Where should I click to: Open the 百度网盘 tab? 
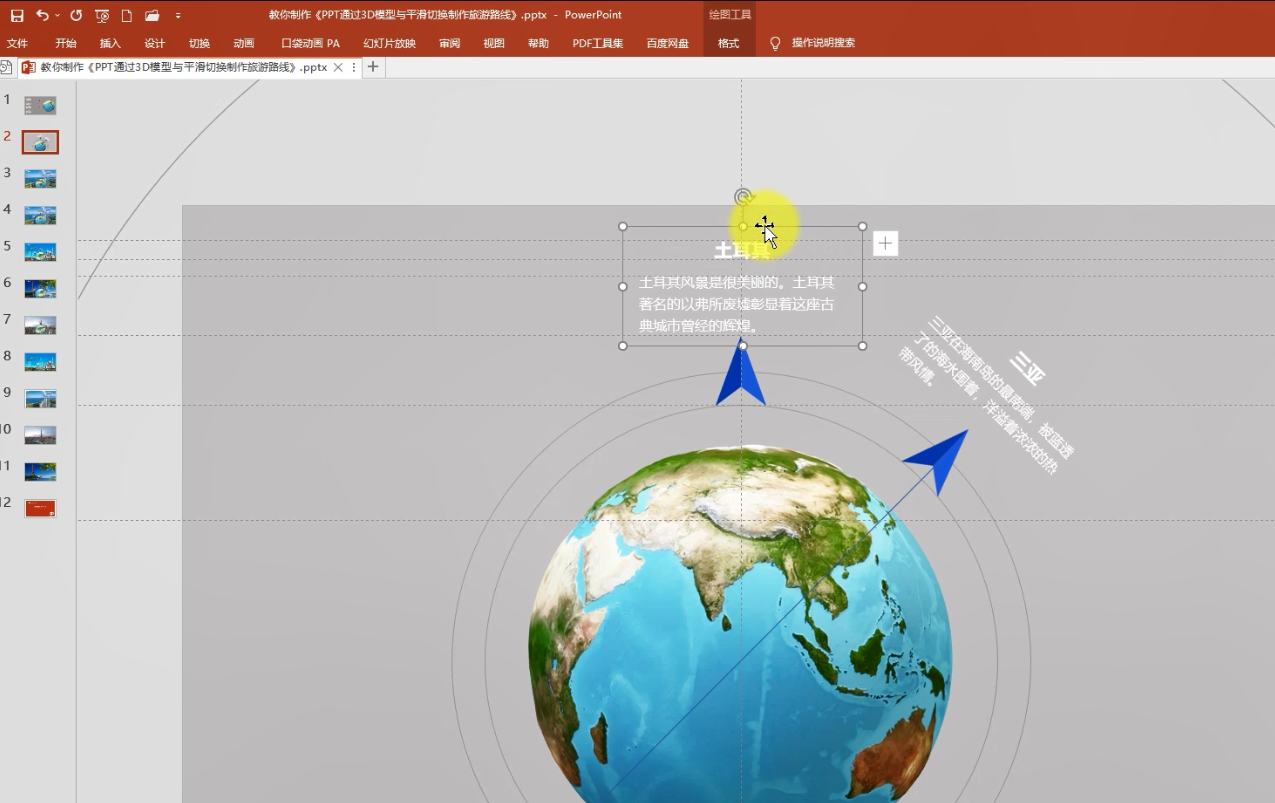(x=668, y=43)
